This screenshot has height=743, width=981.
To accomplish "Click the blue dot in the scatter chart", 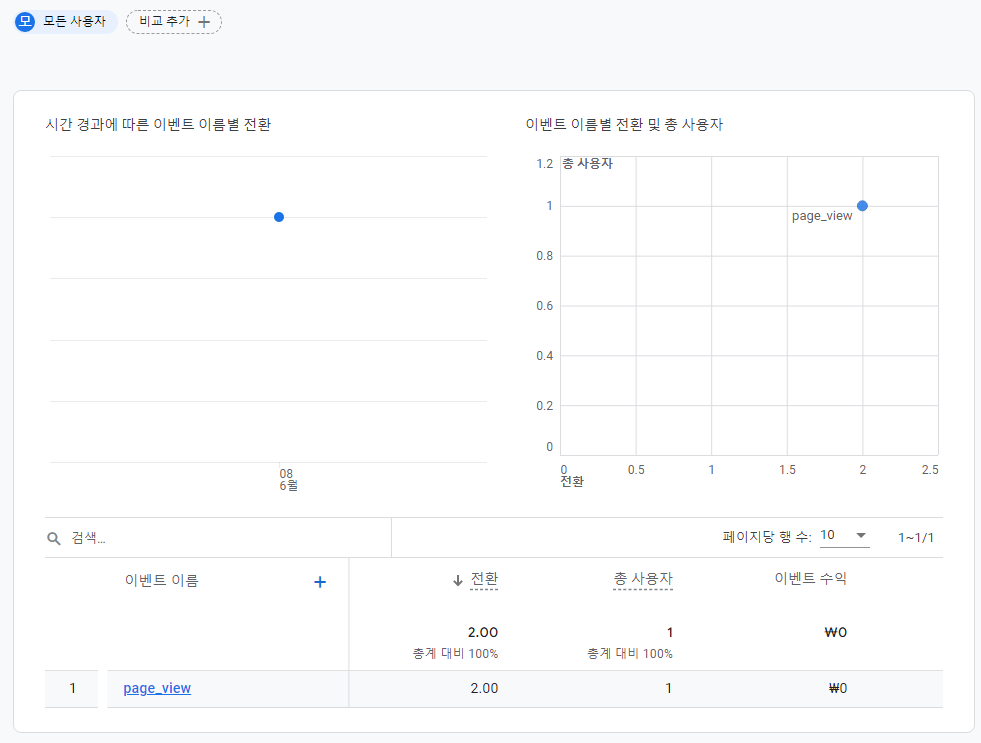I will coord(862,206).
